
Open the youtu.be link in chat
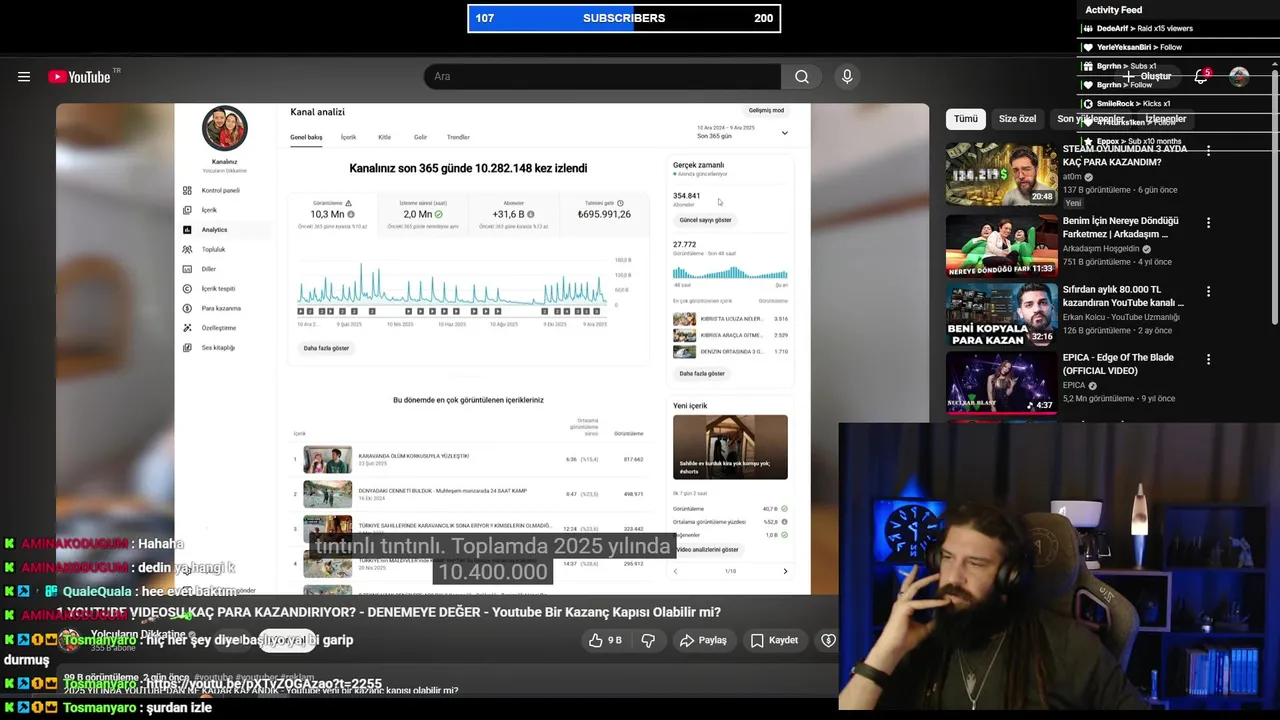[x=263, y=684]
